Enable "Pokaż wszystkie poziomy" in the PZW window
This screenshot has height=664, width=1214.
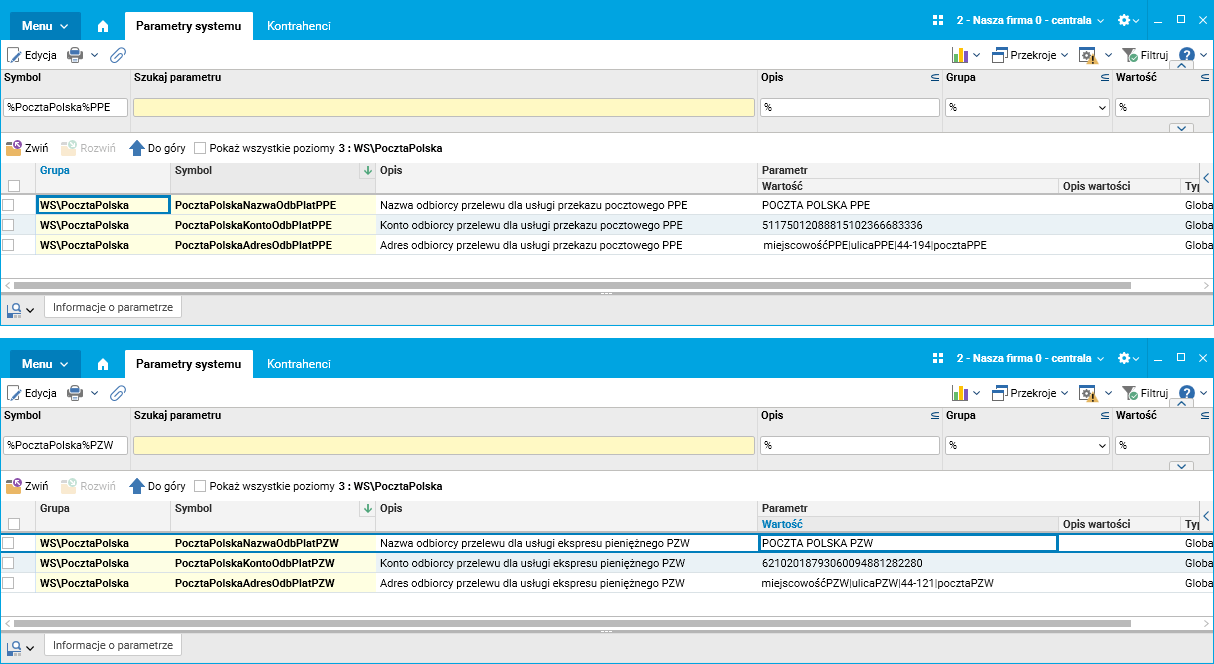[x=200, y=486]
